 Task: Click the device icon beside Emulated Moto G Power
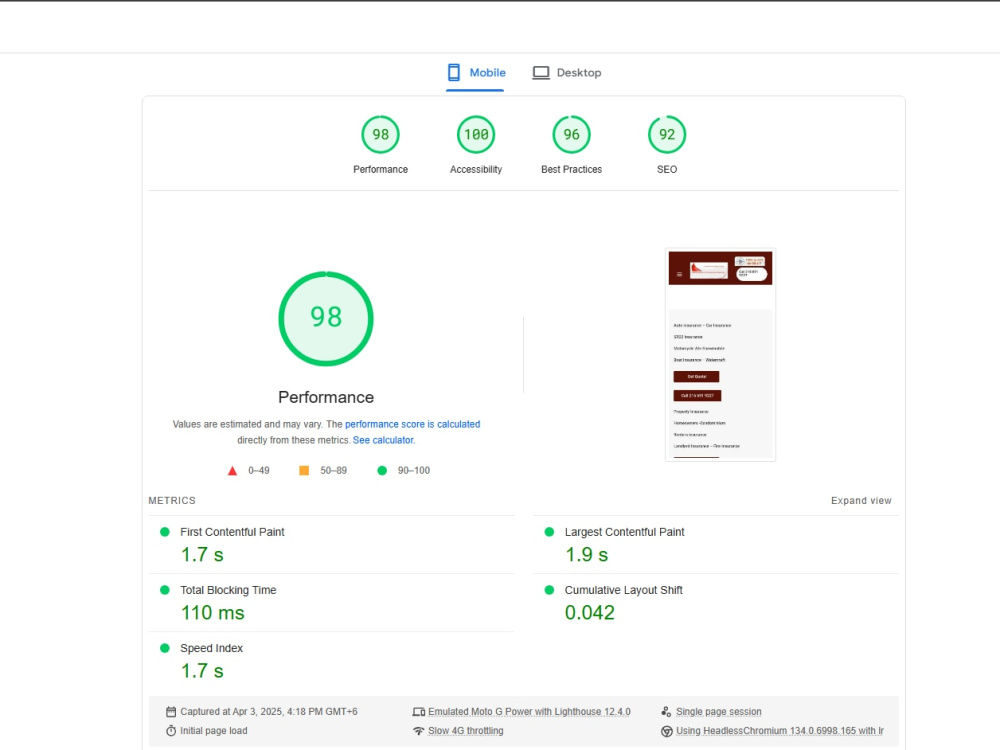(x=418, y=712)
